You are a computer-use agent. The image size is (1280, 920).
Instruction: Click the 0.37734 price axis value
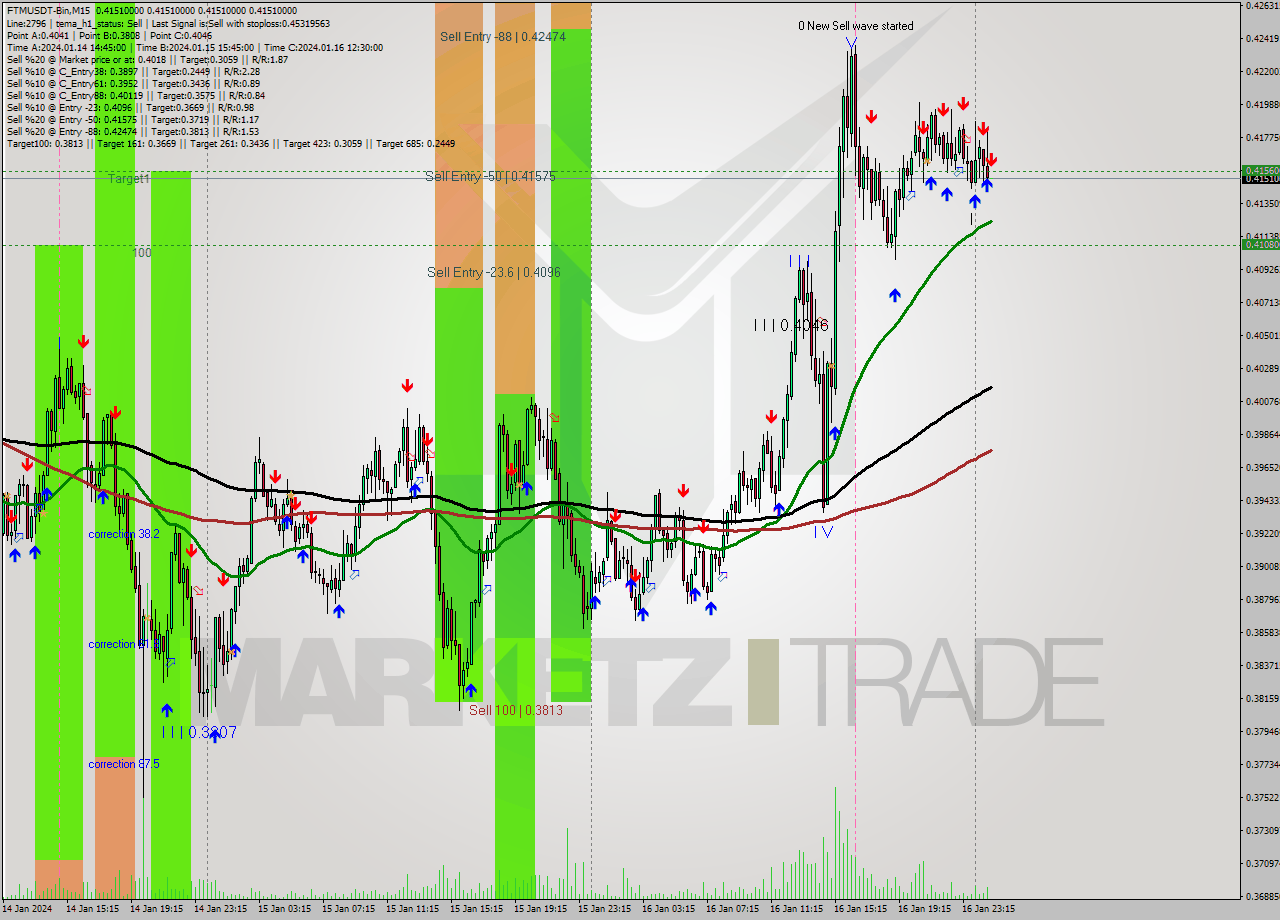click(x=1262, y=765)
